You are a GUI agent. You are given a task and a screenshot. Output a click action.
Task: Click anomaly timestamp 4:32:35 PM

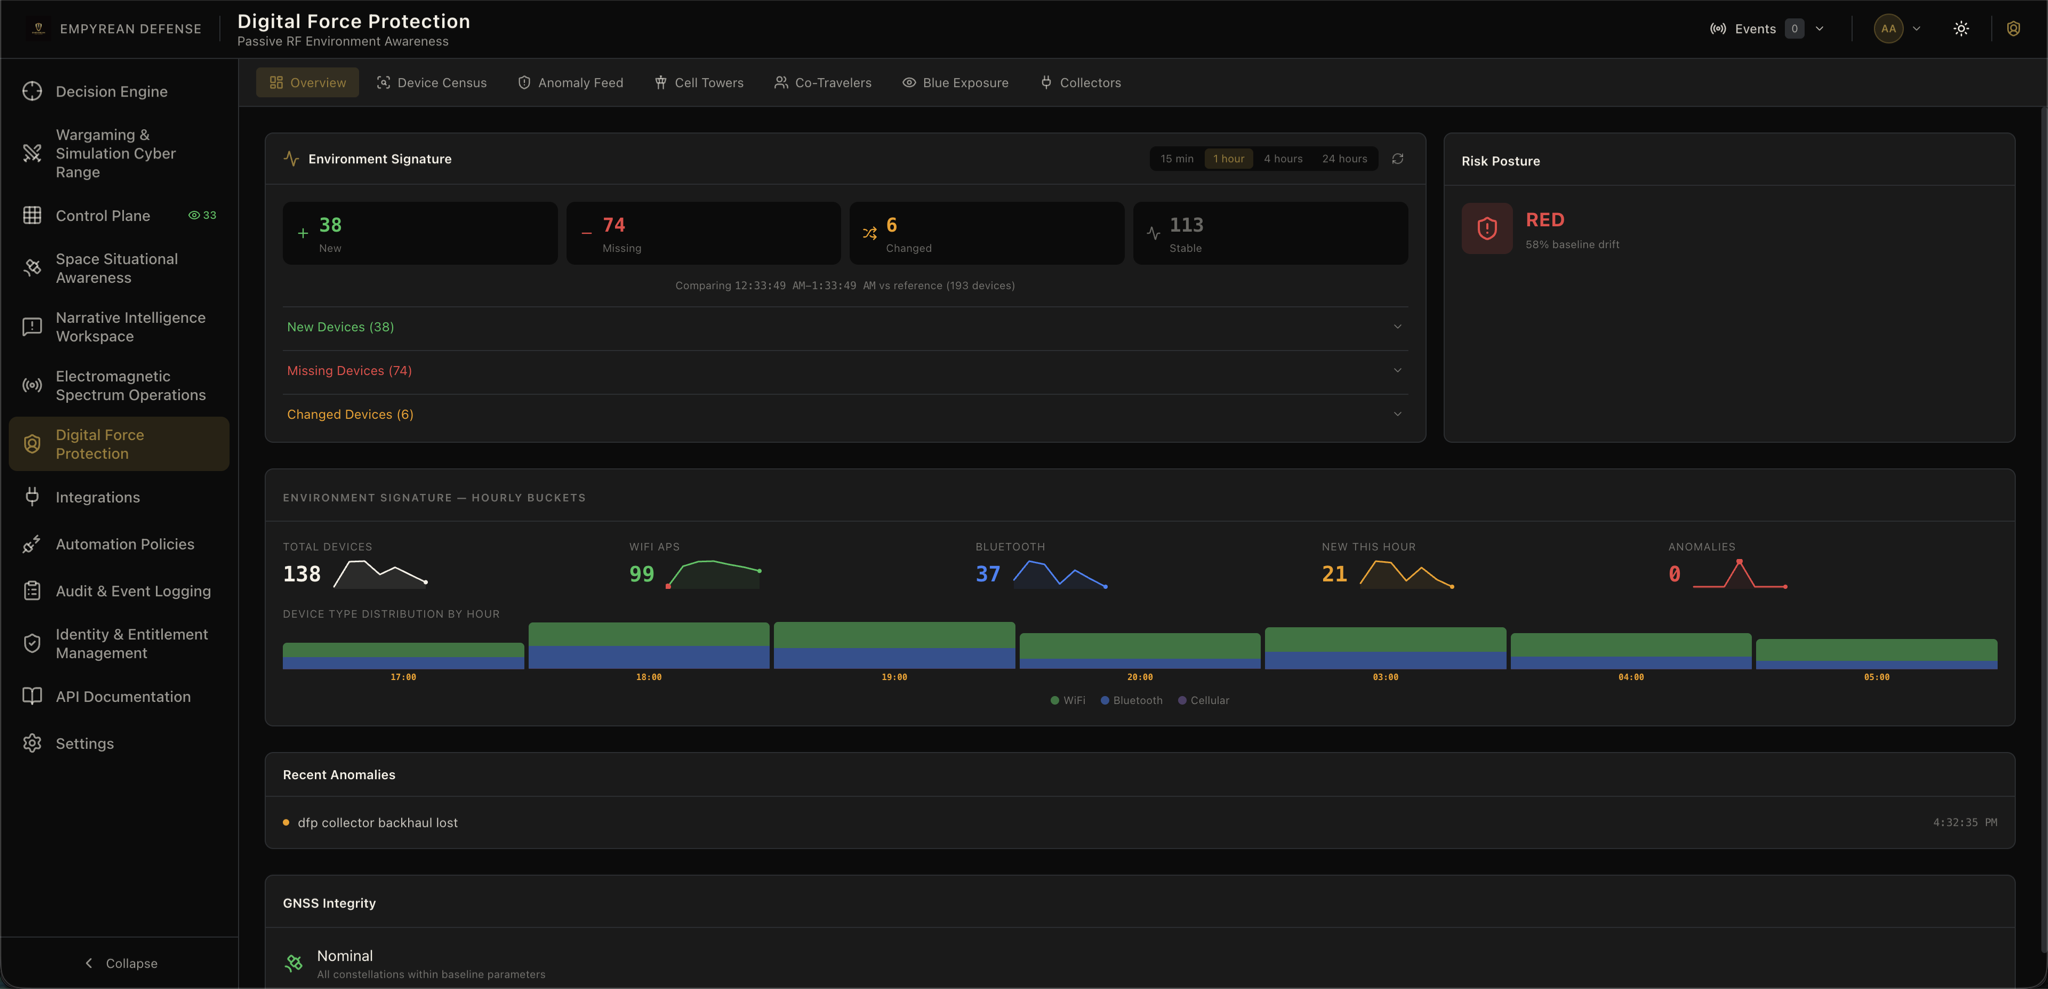1965,823
